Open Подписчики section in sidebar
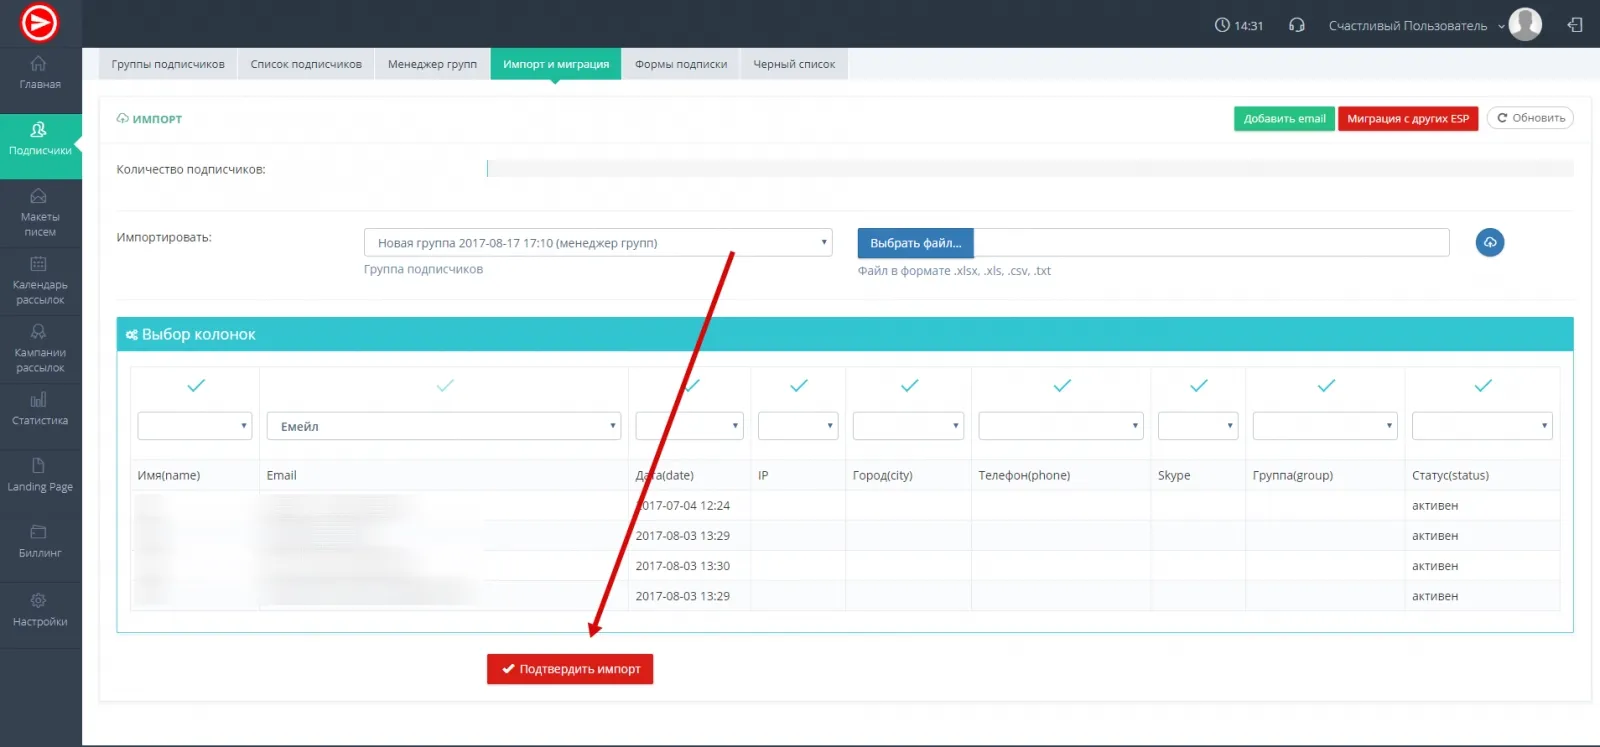 (x=40, y=139)
